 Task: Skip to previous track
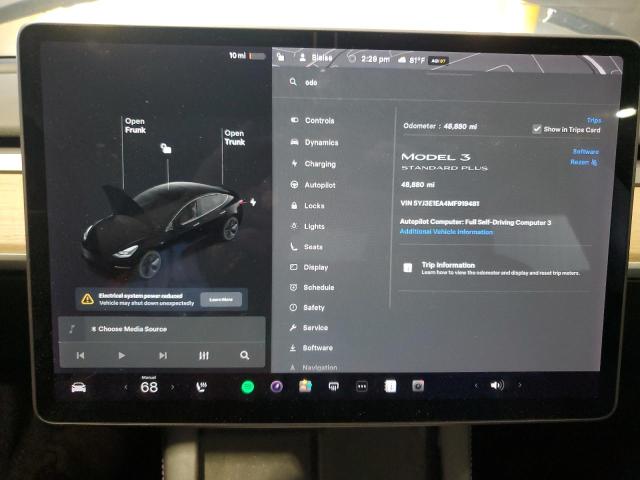[80, 356]
